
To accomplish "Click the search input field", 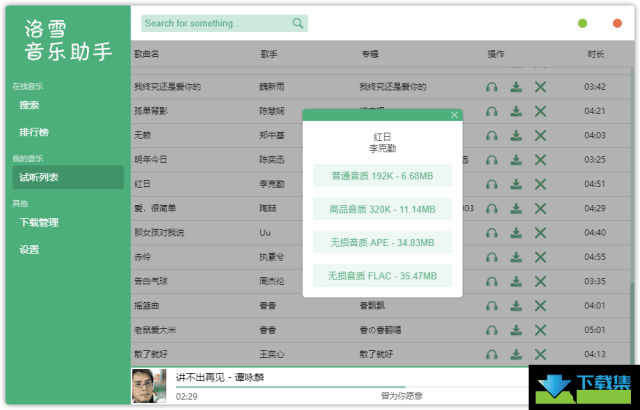I will 215,23.
